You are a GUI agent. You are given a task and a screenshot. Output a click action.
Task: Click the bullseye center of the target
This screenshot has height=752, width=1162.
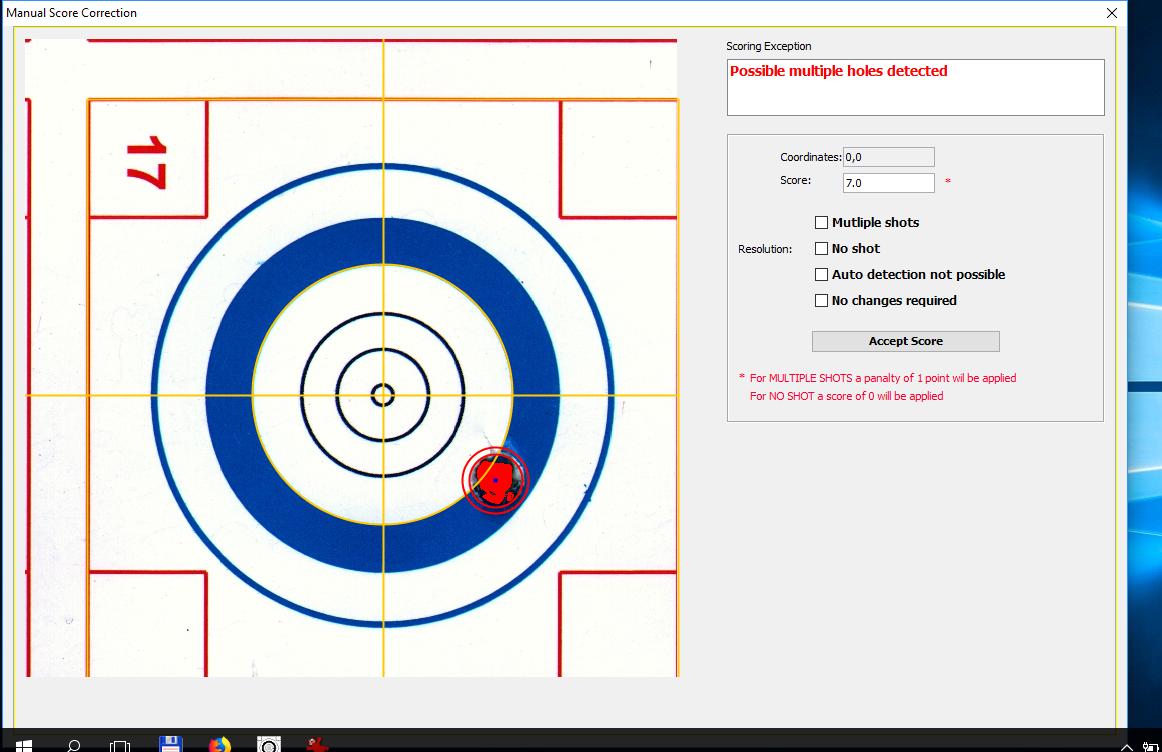[x=383, y=395]
